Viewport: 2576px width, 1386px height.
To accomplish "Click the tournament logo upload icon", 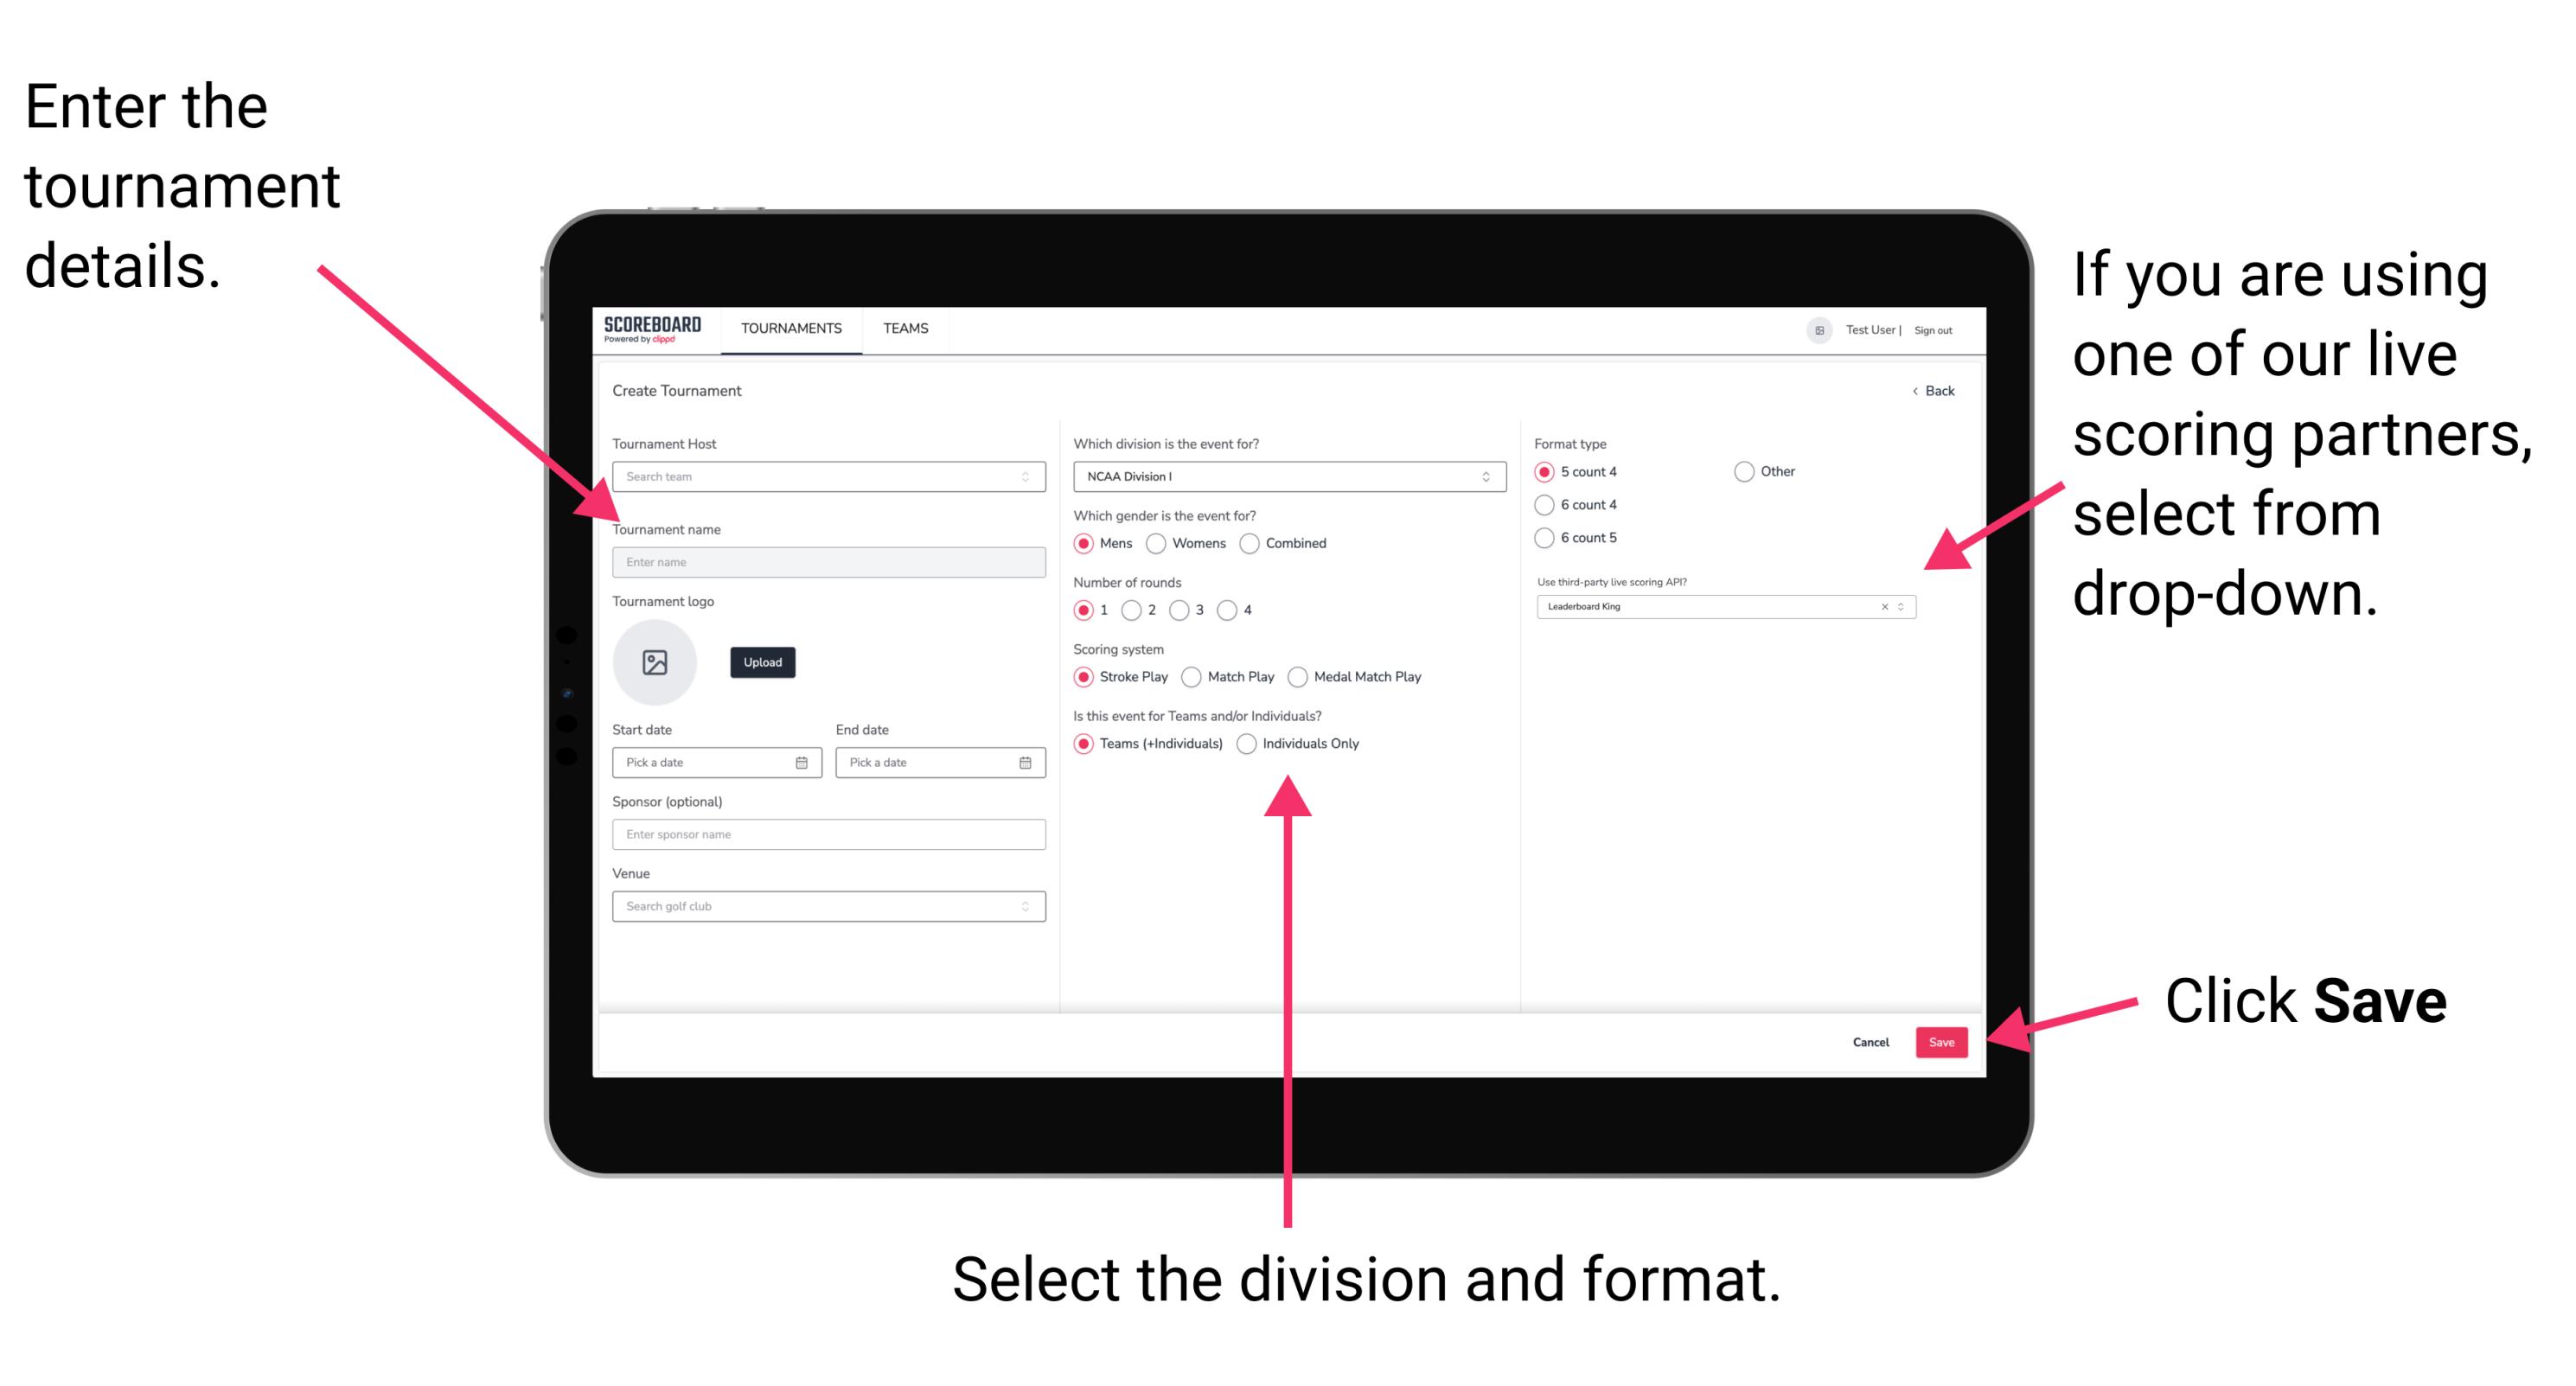I will tap(657, 662).
